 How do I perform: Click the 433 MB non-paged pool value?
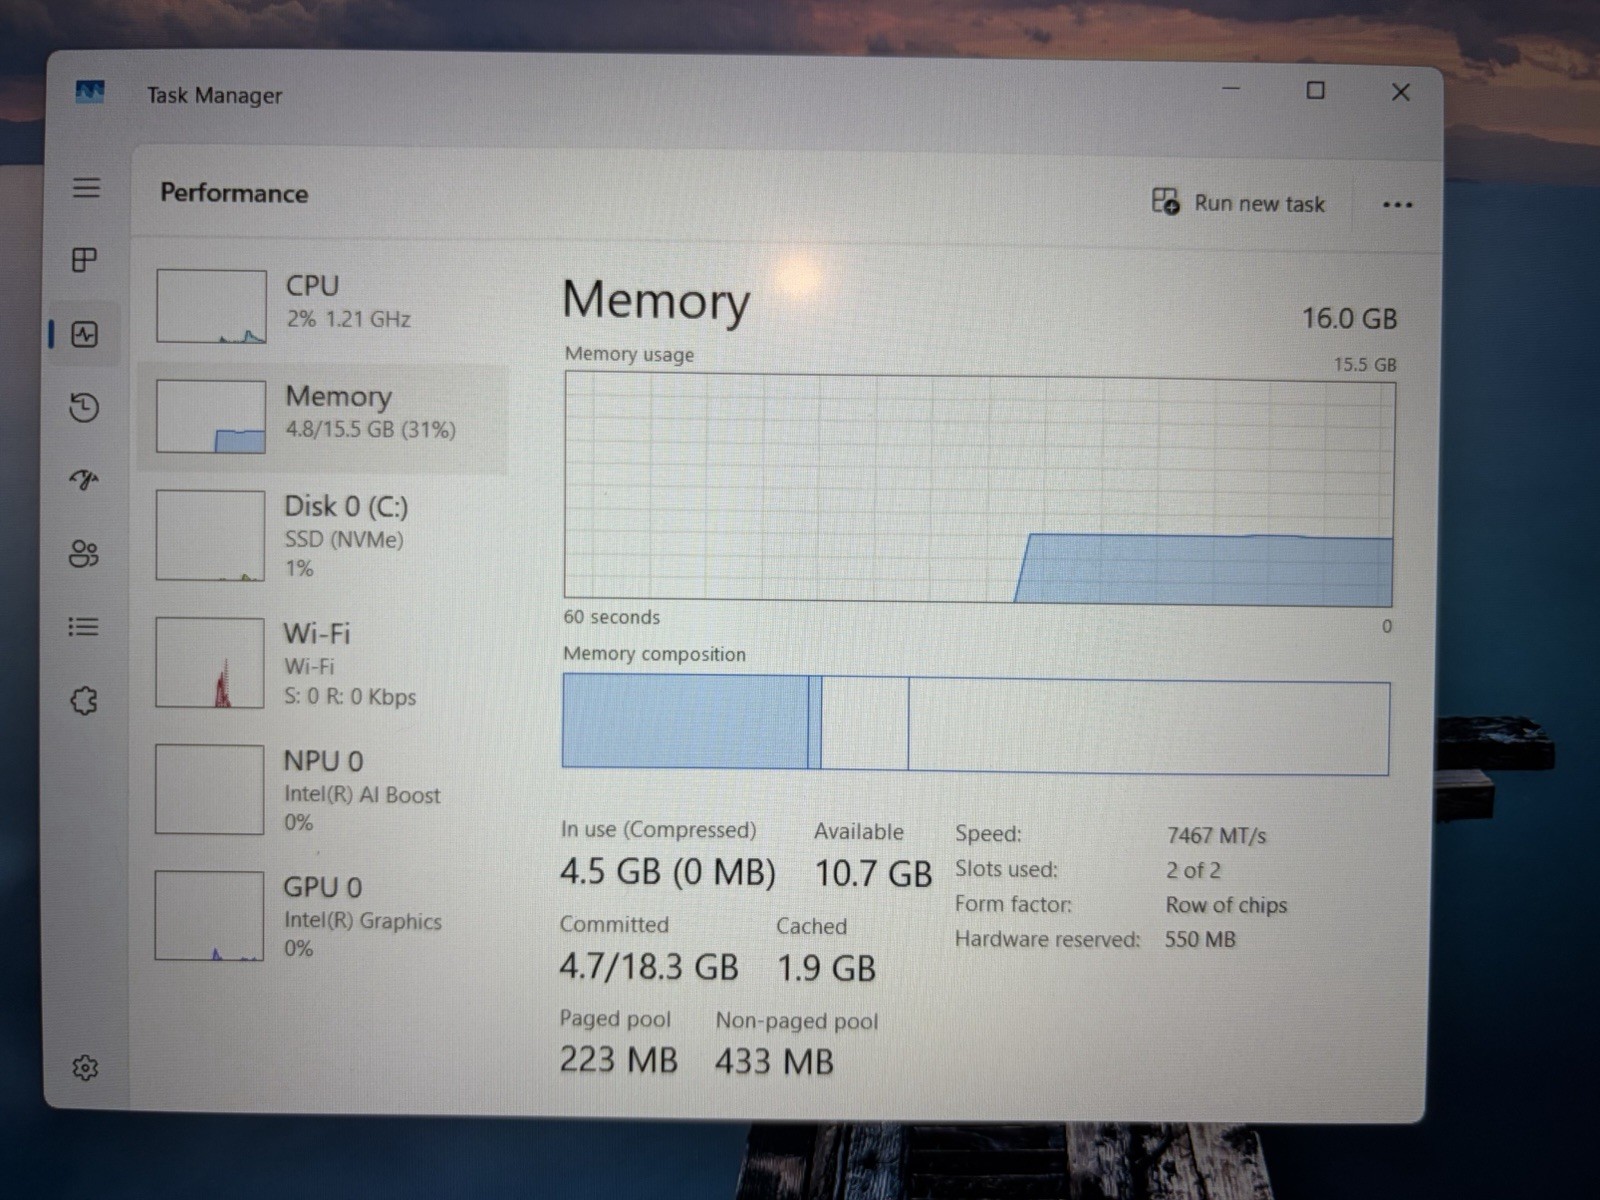[x=774, y=1062]
